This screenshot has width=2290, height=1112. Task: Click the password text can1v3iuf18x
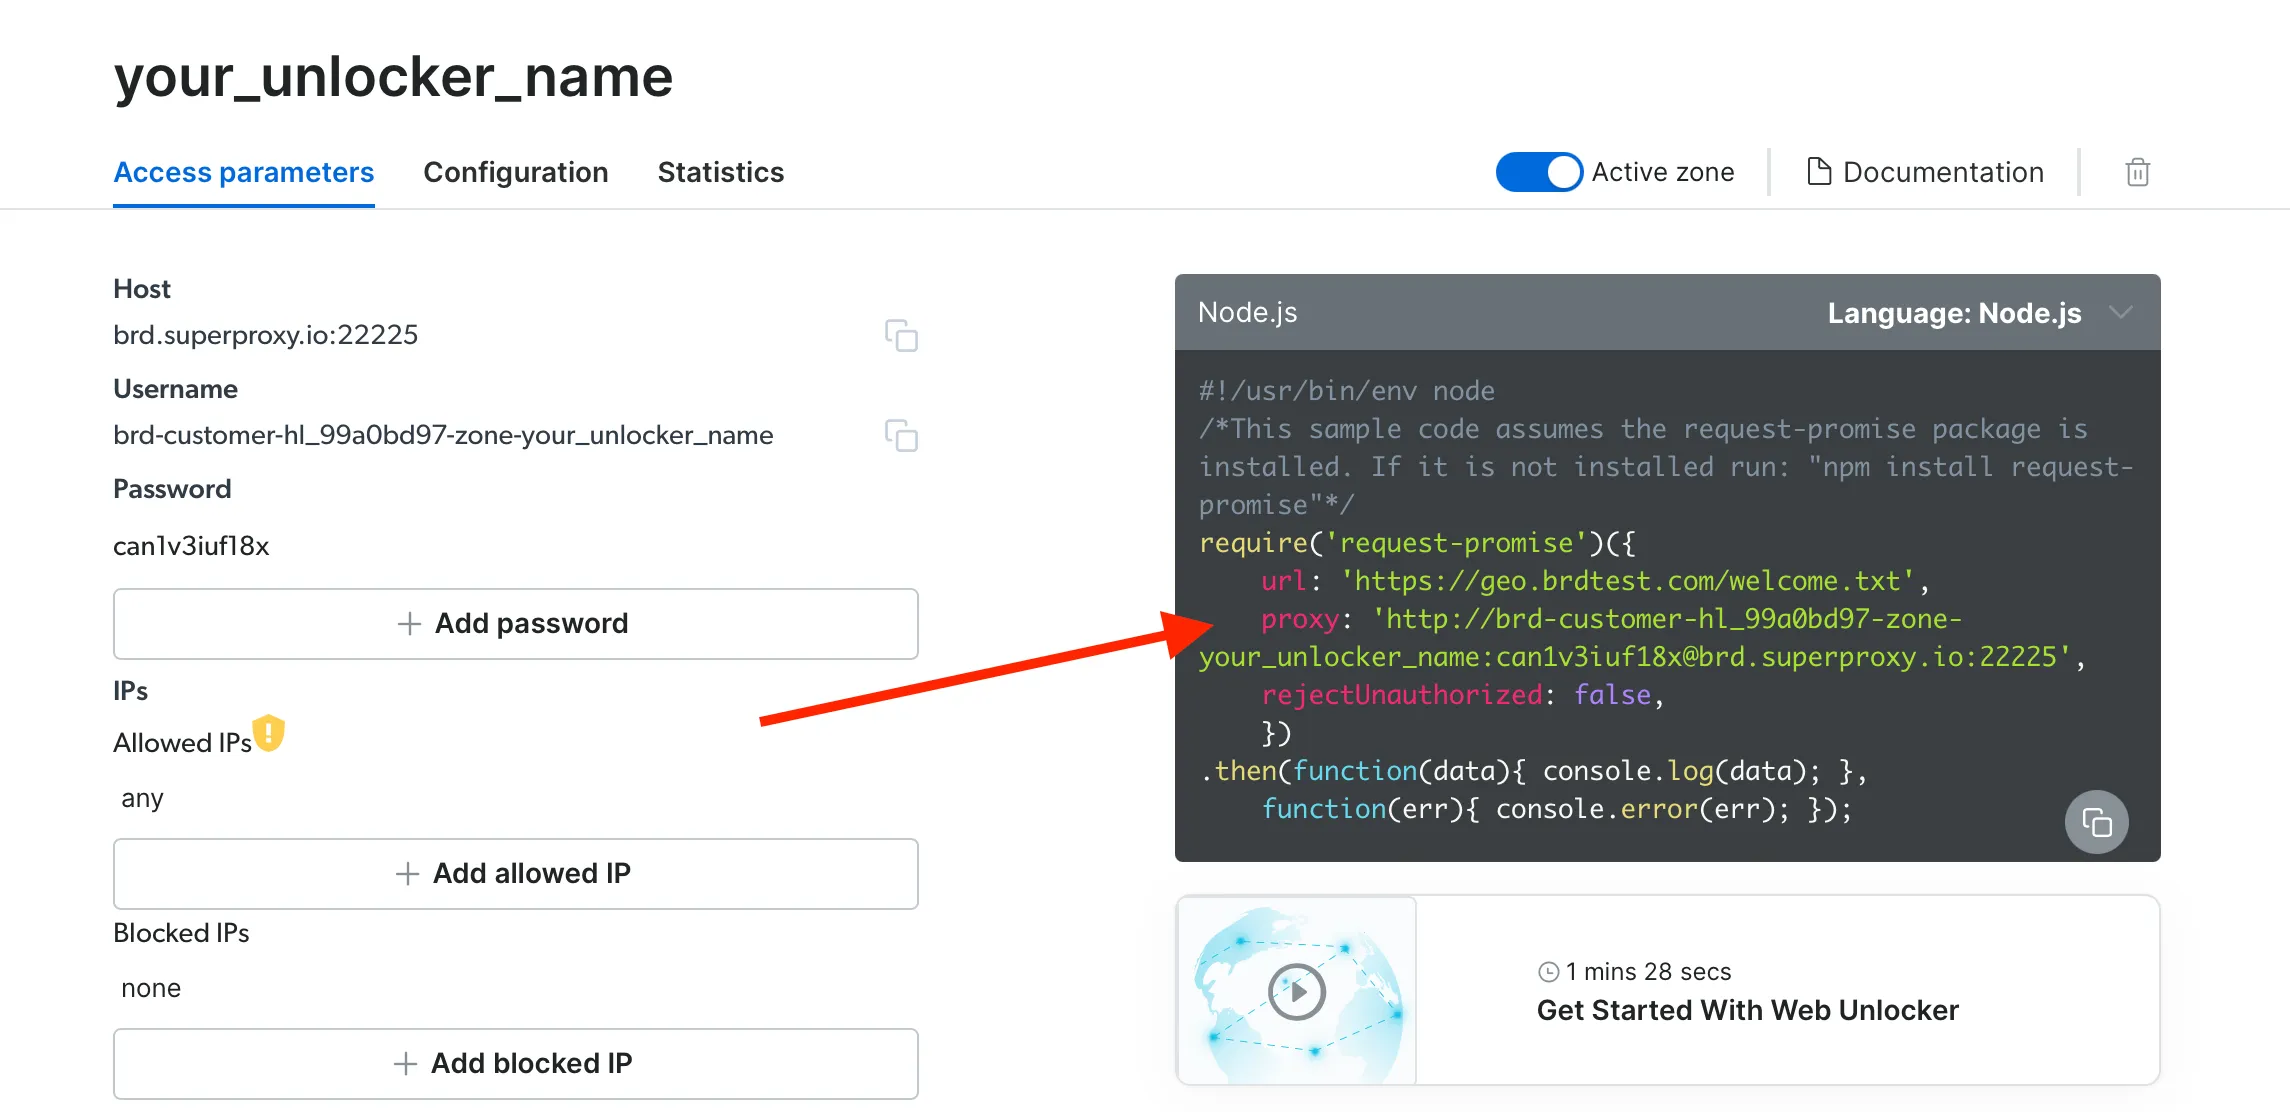point(191,546)
